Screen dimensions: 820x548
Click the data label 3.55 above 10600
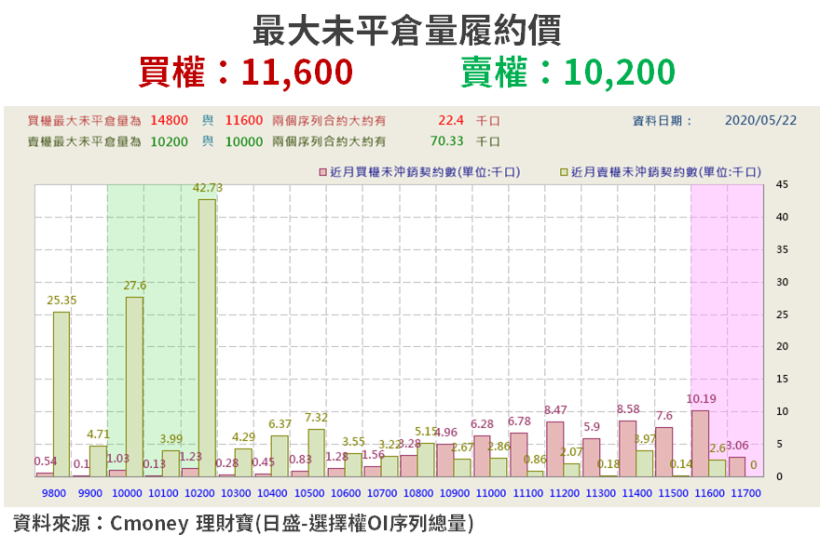pyautogui.click(x=354, y=442)
